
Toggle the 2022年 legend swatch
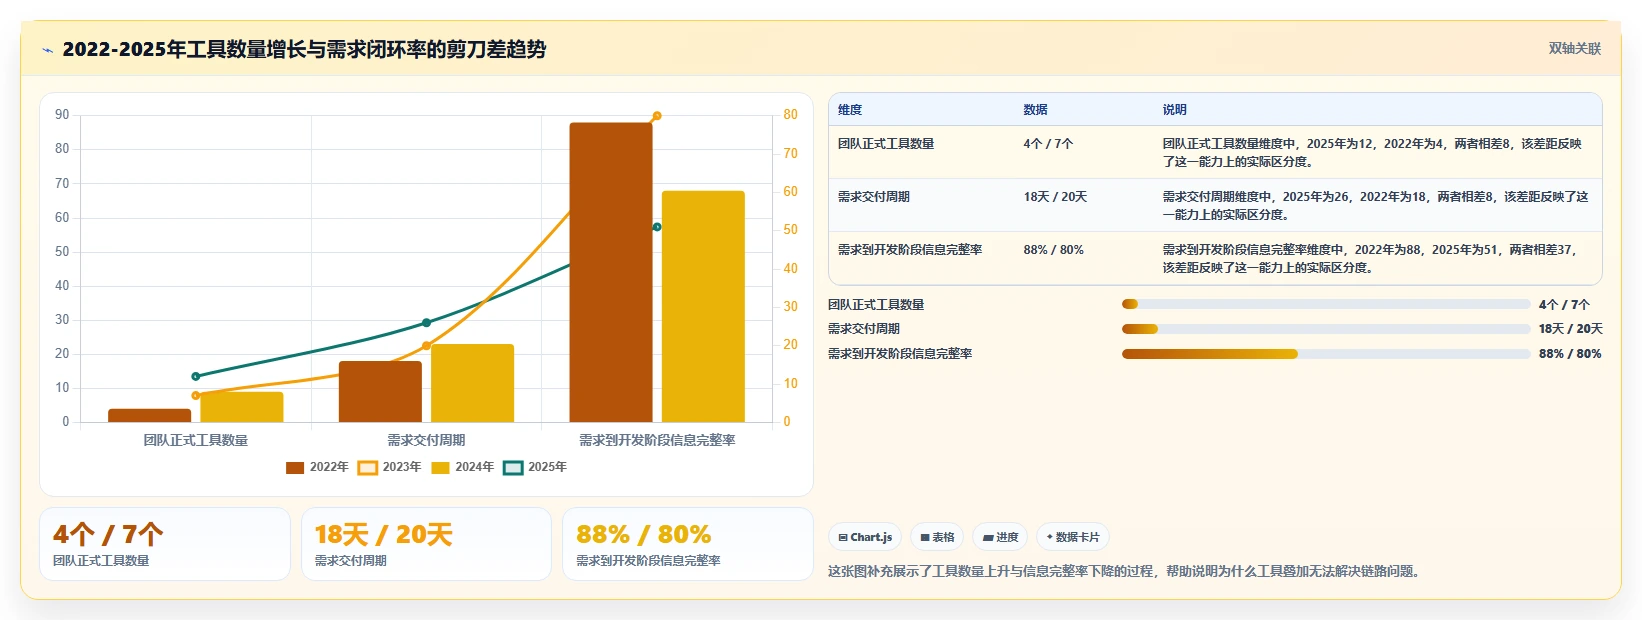pyautogui.click(x=295, y=467)
